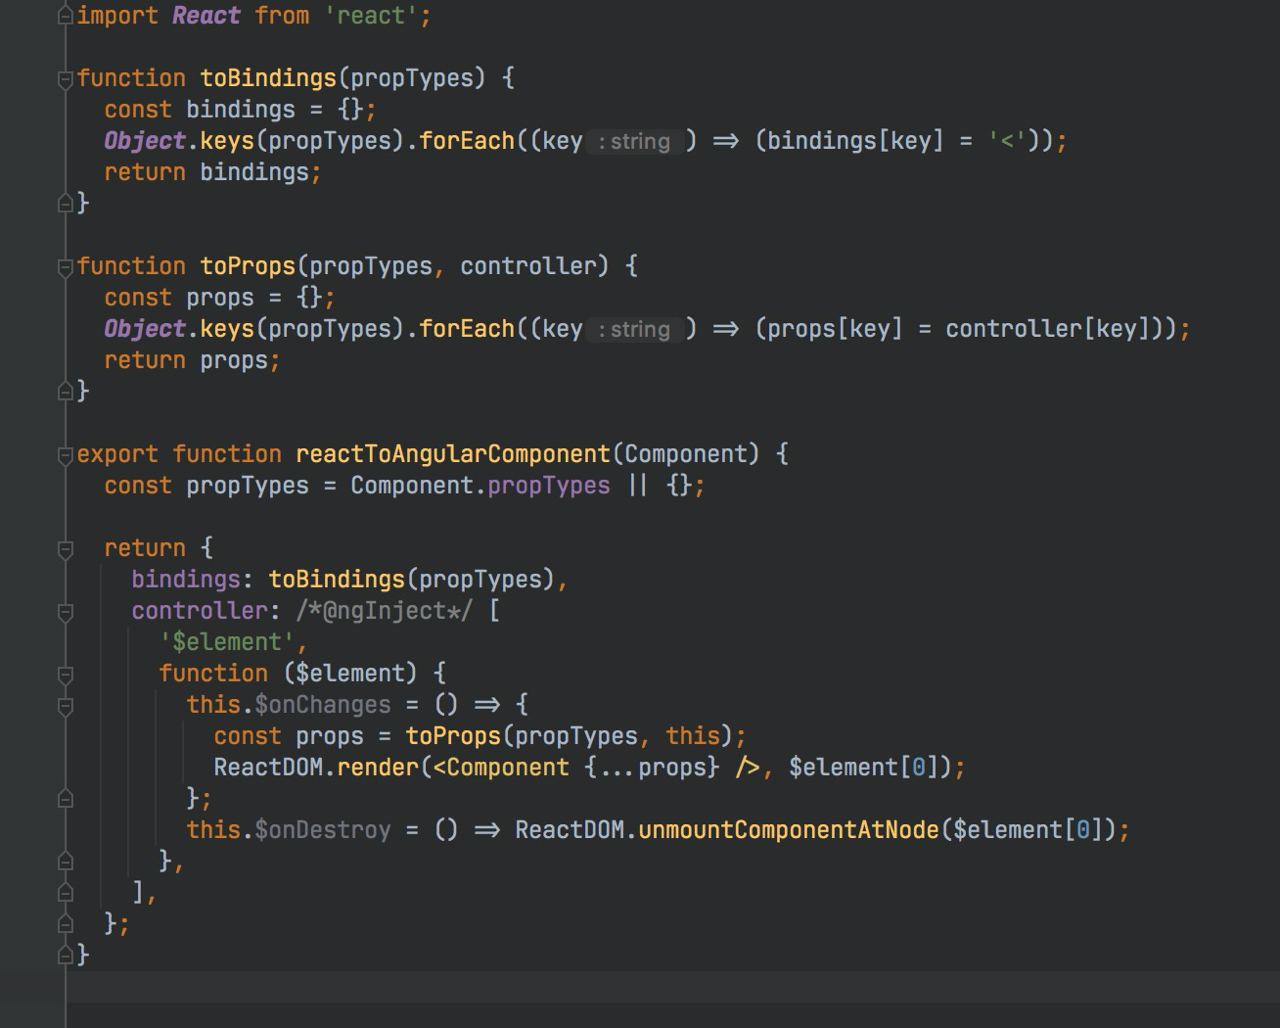Click fold-end marker closing return object '};'
This screenshot has height=1028, width=1280.
65,924
